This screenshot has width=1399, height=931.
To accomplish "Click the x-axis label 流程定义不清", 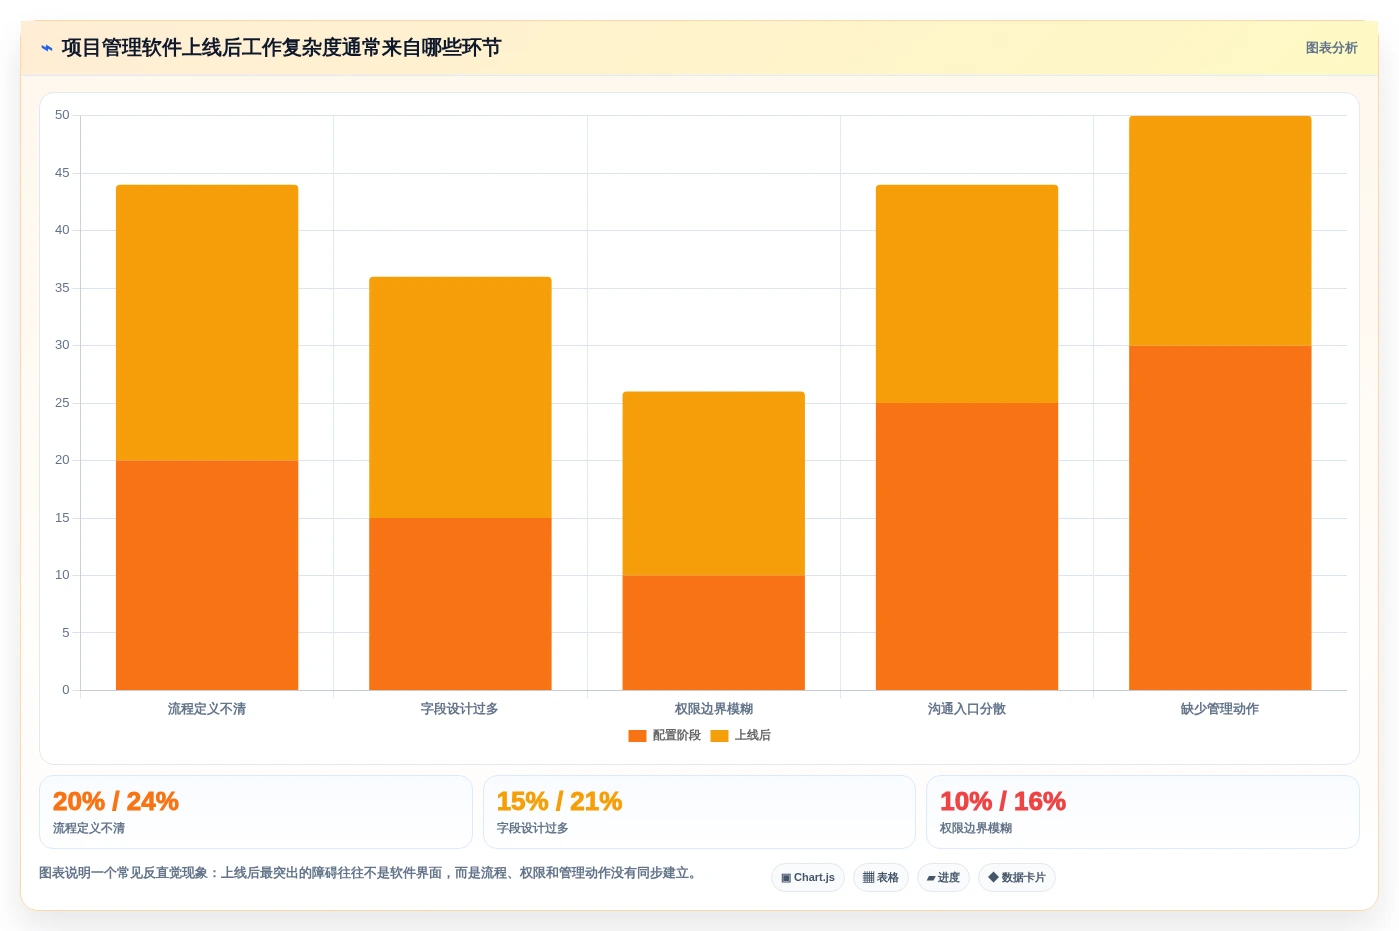I will coord(207,709).
